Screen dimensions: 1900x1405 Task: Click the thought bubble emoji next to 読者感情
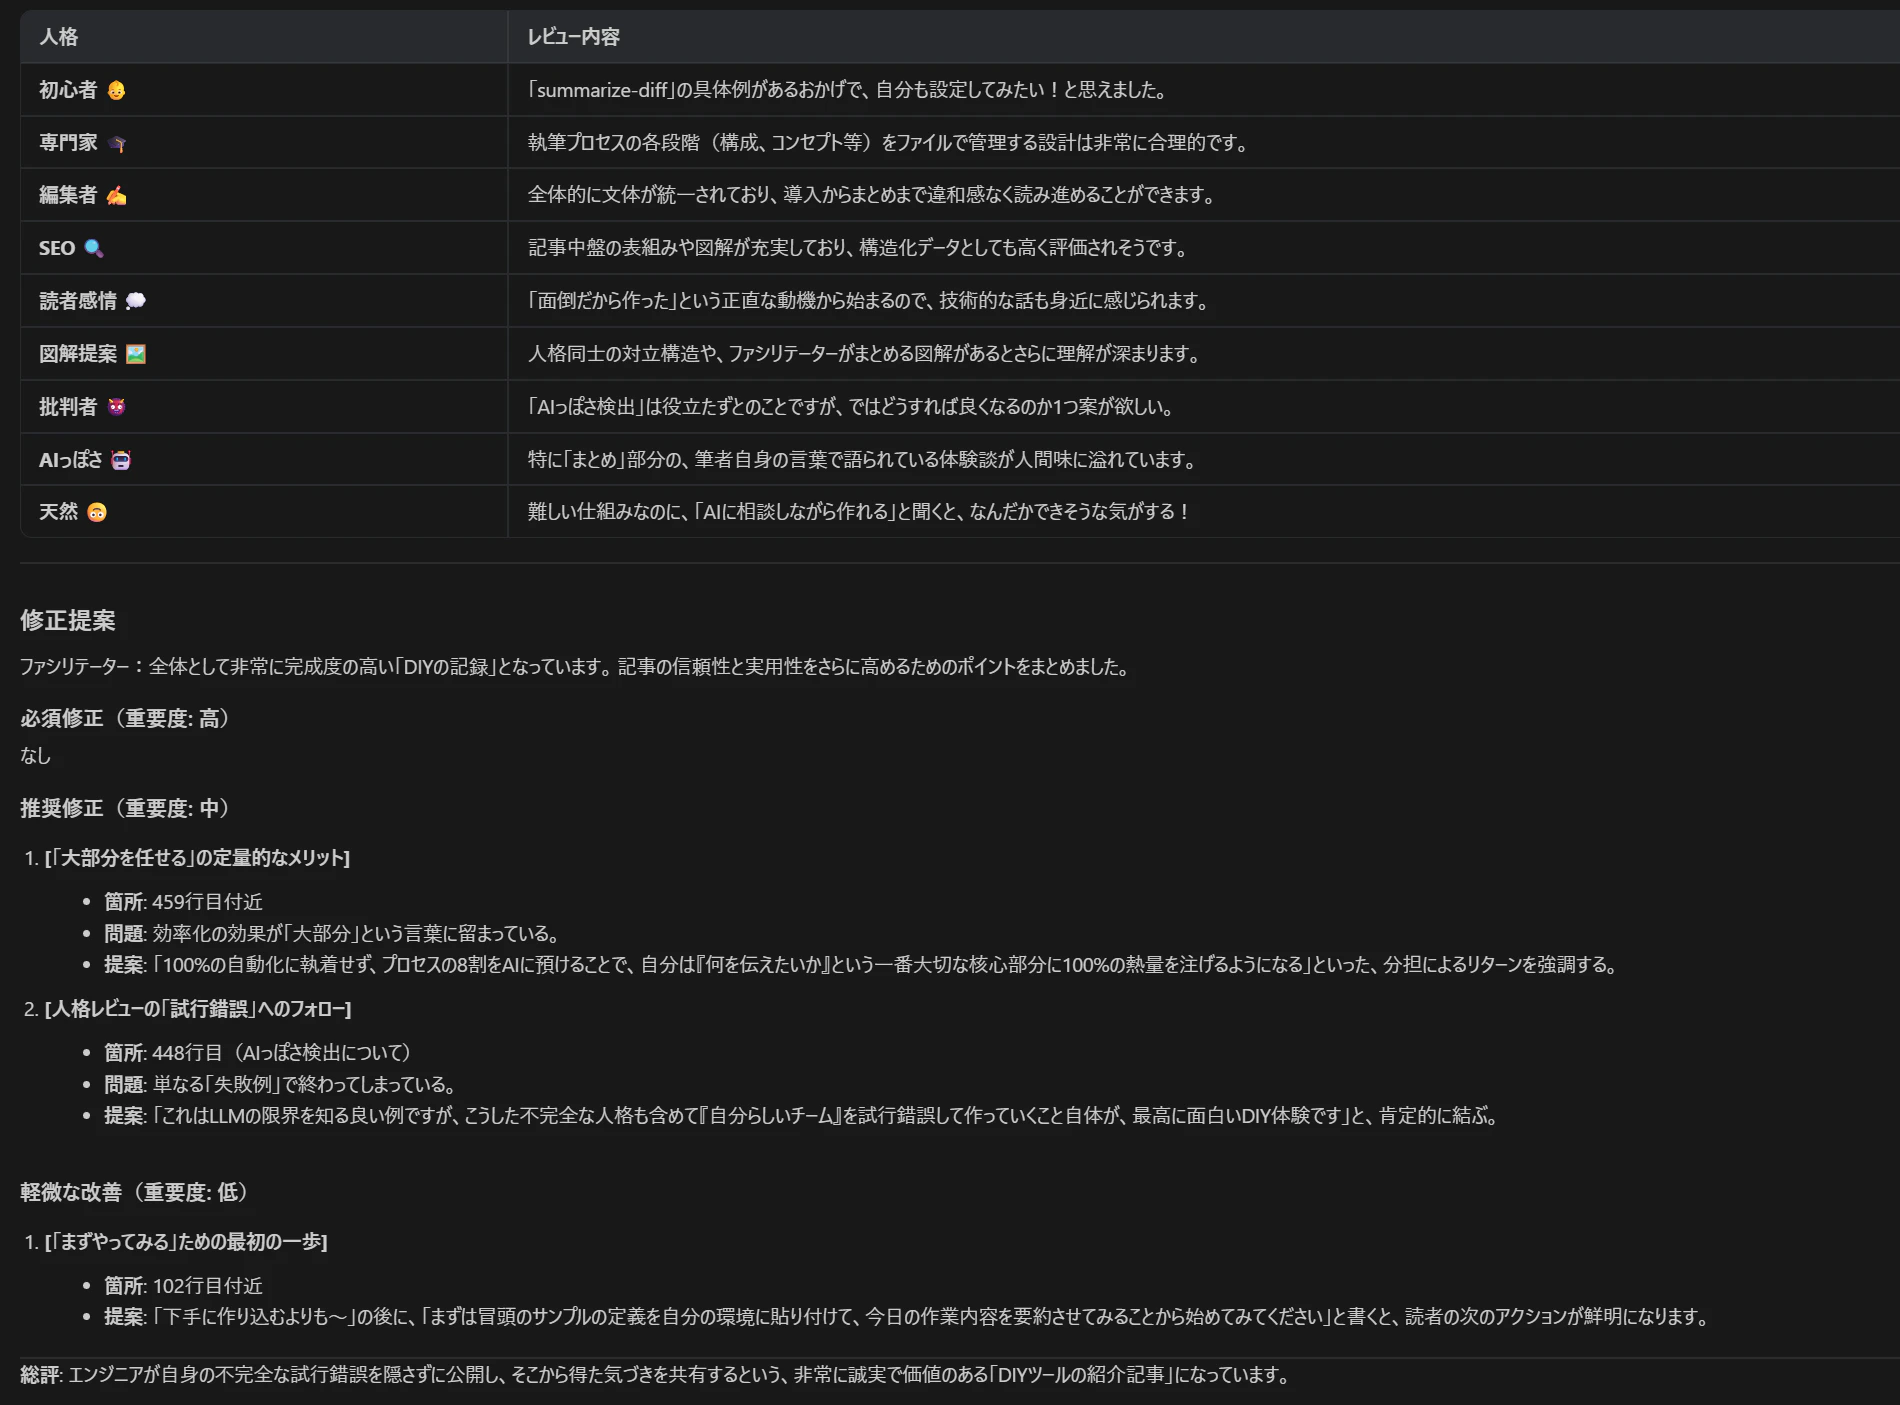[x=136, y=301]
